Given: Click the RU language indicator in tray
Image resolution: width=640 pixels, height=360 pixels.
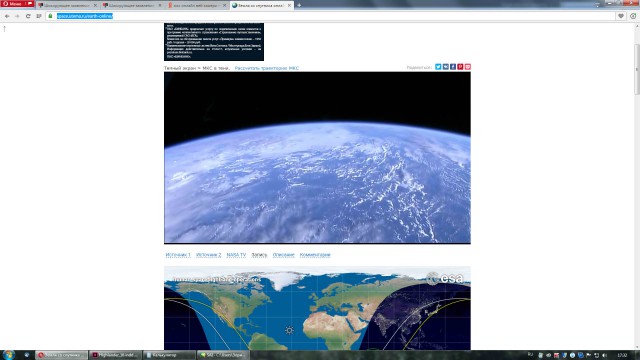Looking at the screenshot, I should [x=531, y=354].
